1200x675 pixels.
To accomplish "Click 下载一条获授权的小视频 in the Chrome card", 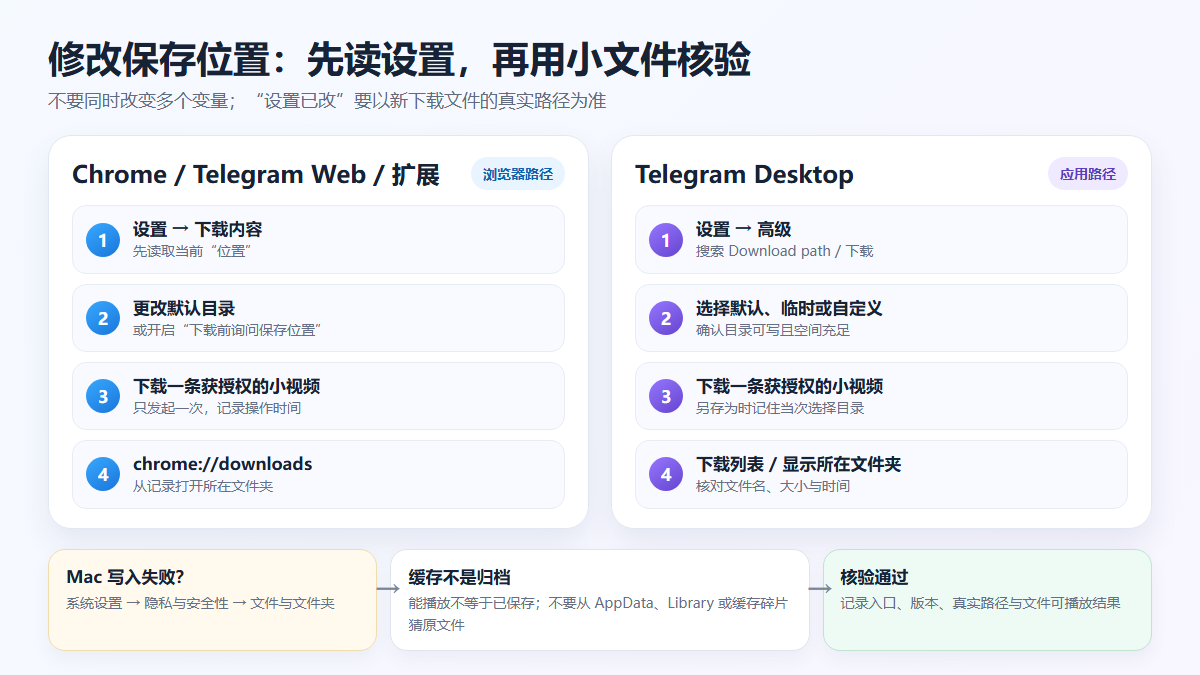I will pyautogui.click(x=227, y=386).
